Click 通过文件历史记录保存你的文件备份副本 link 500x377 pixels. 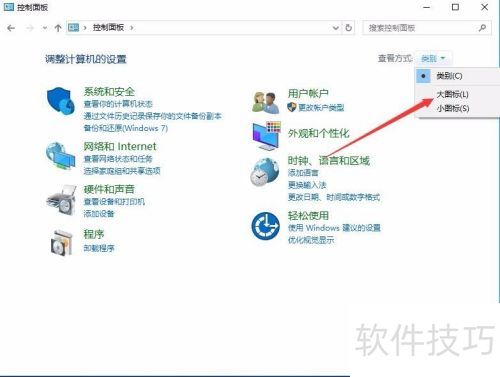[x=153, y=116]
